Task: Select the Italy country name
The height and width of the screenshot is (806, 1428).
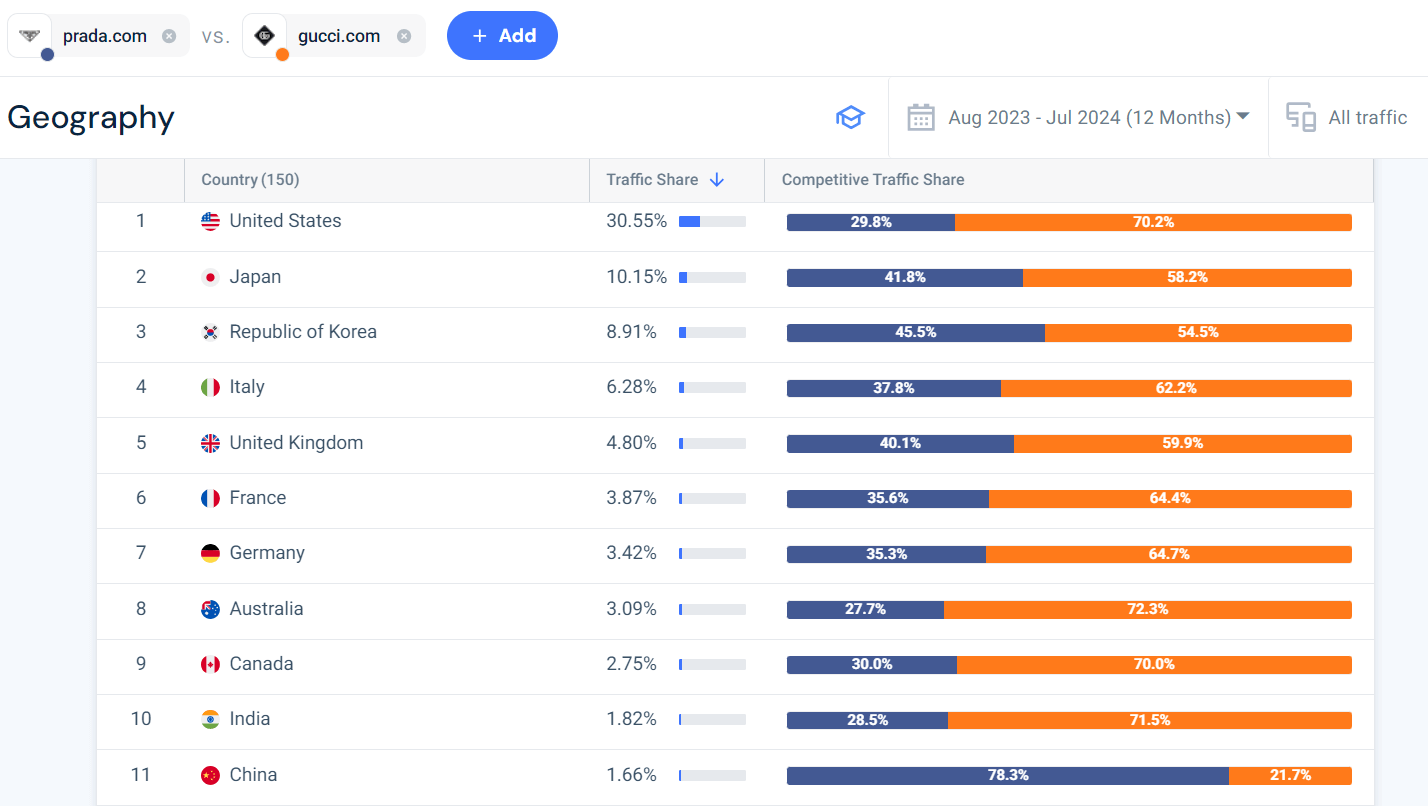Action: (x=247, y=387)
